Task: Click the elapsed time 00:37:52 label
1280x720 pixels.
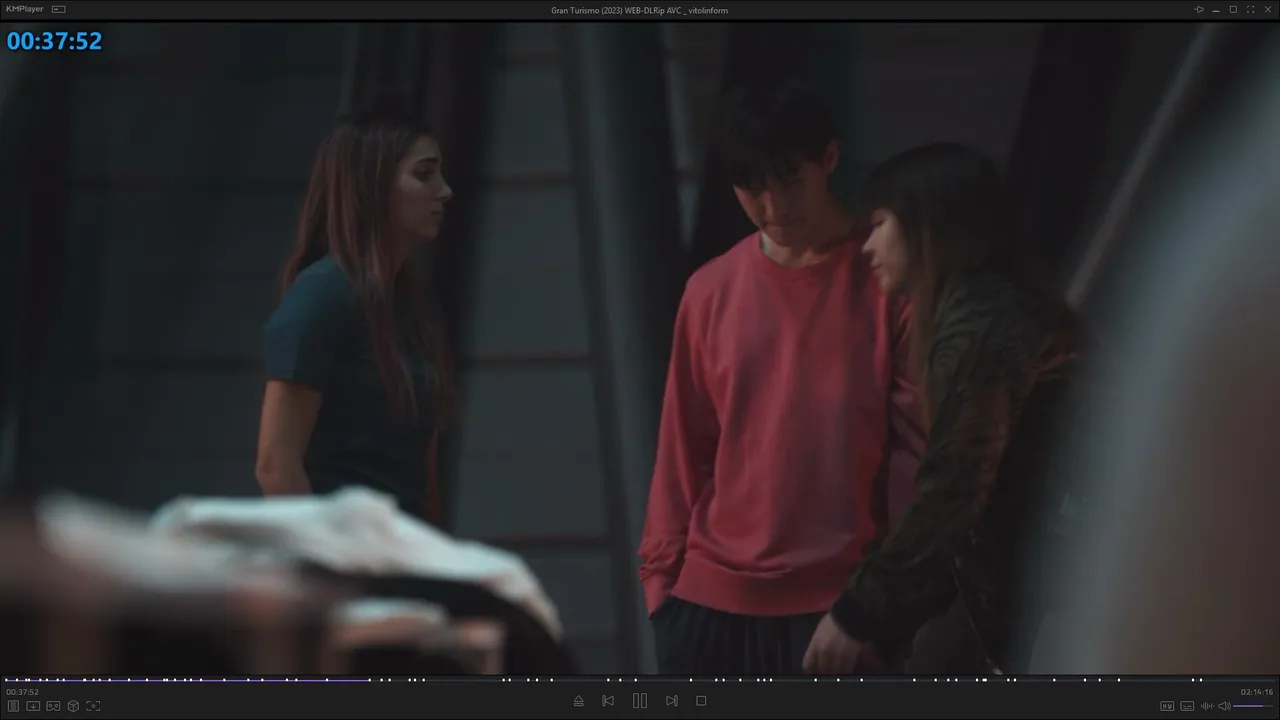Action: click(22, 692)
